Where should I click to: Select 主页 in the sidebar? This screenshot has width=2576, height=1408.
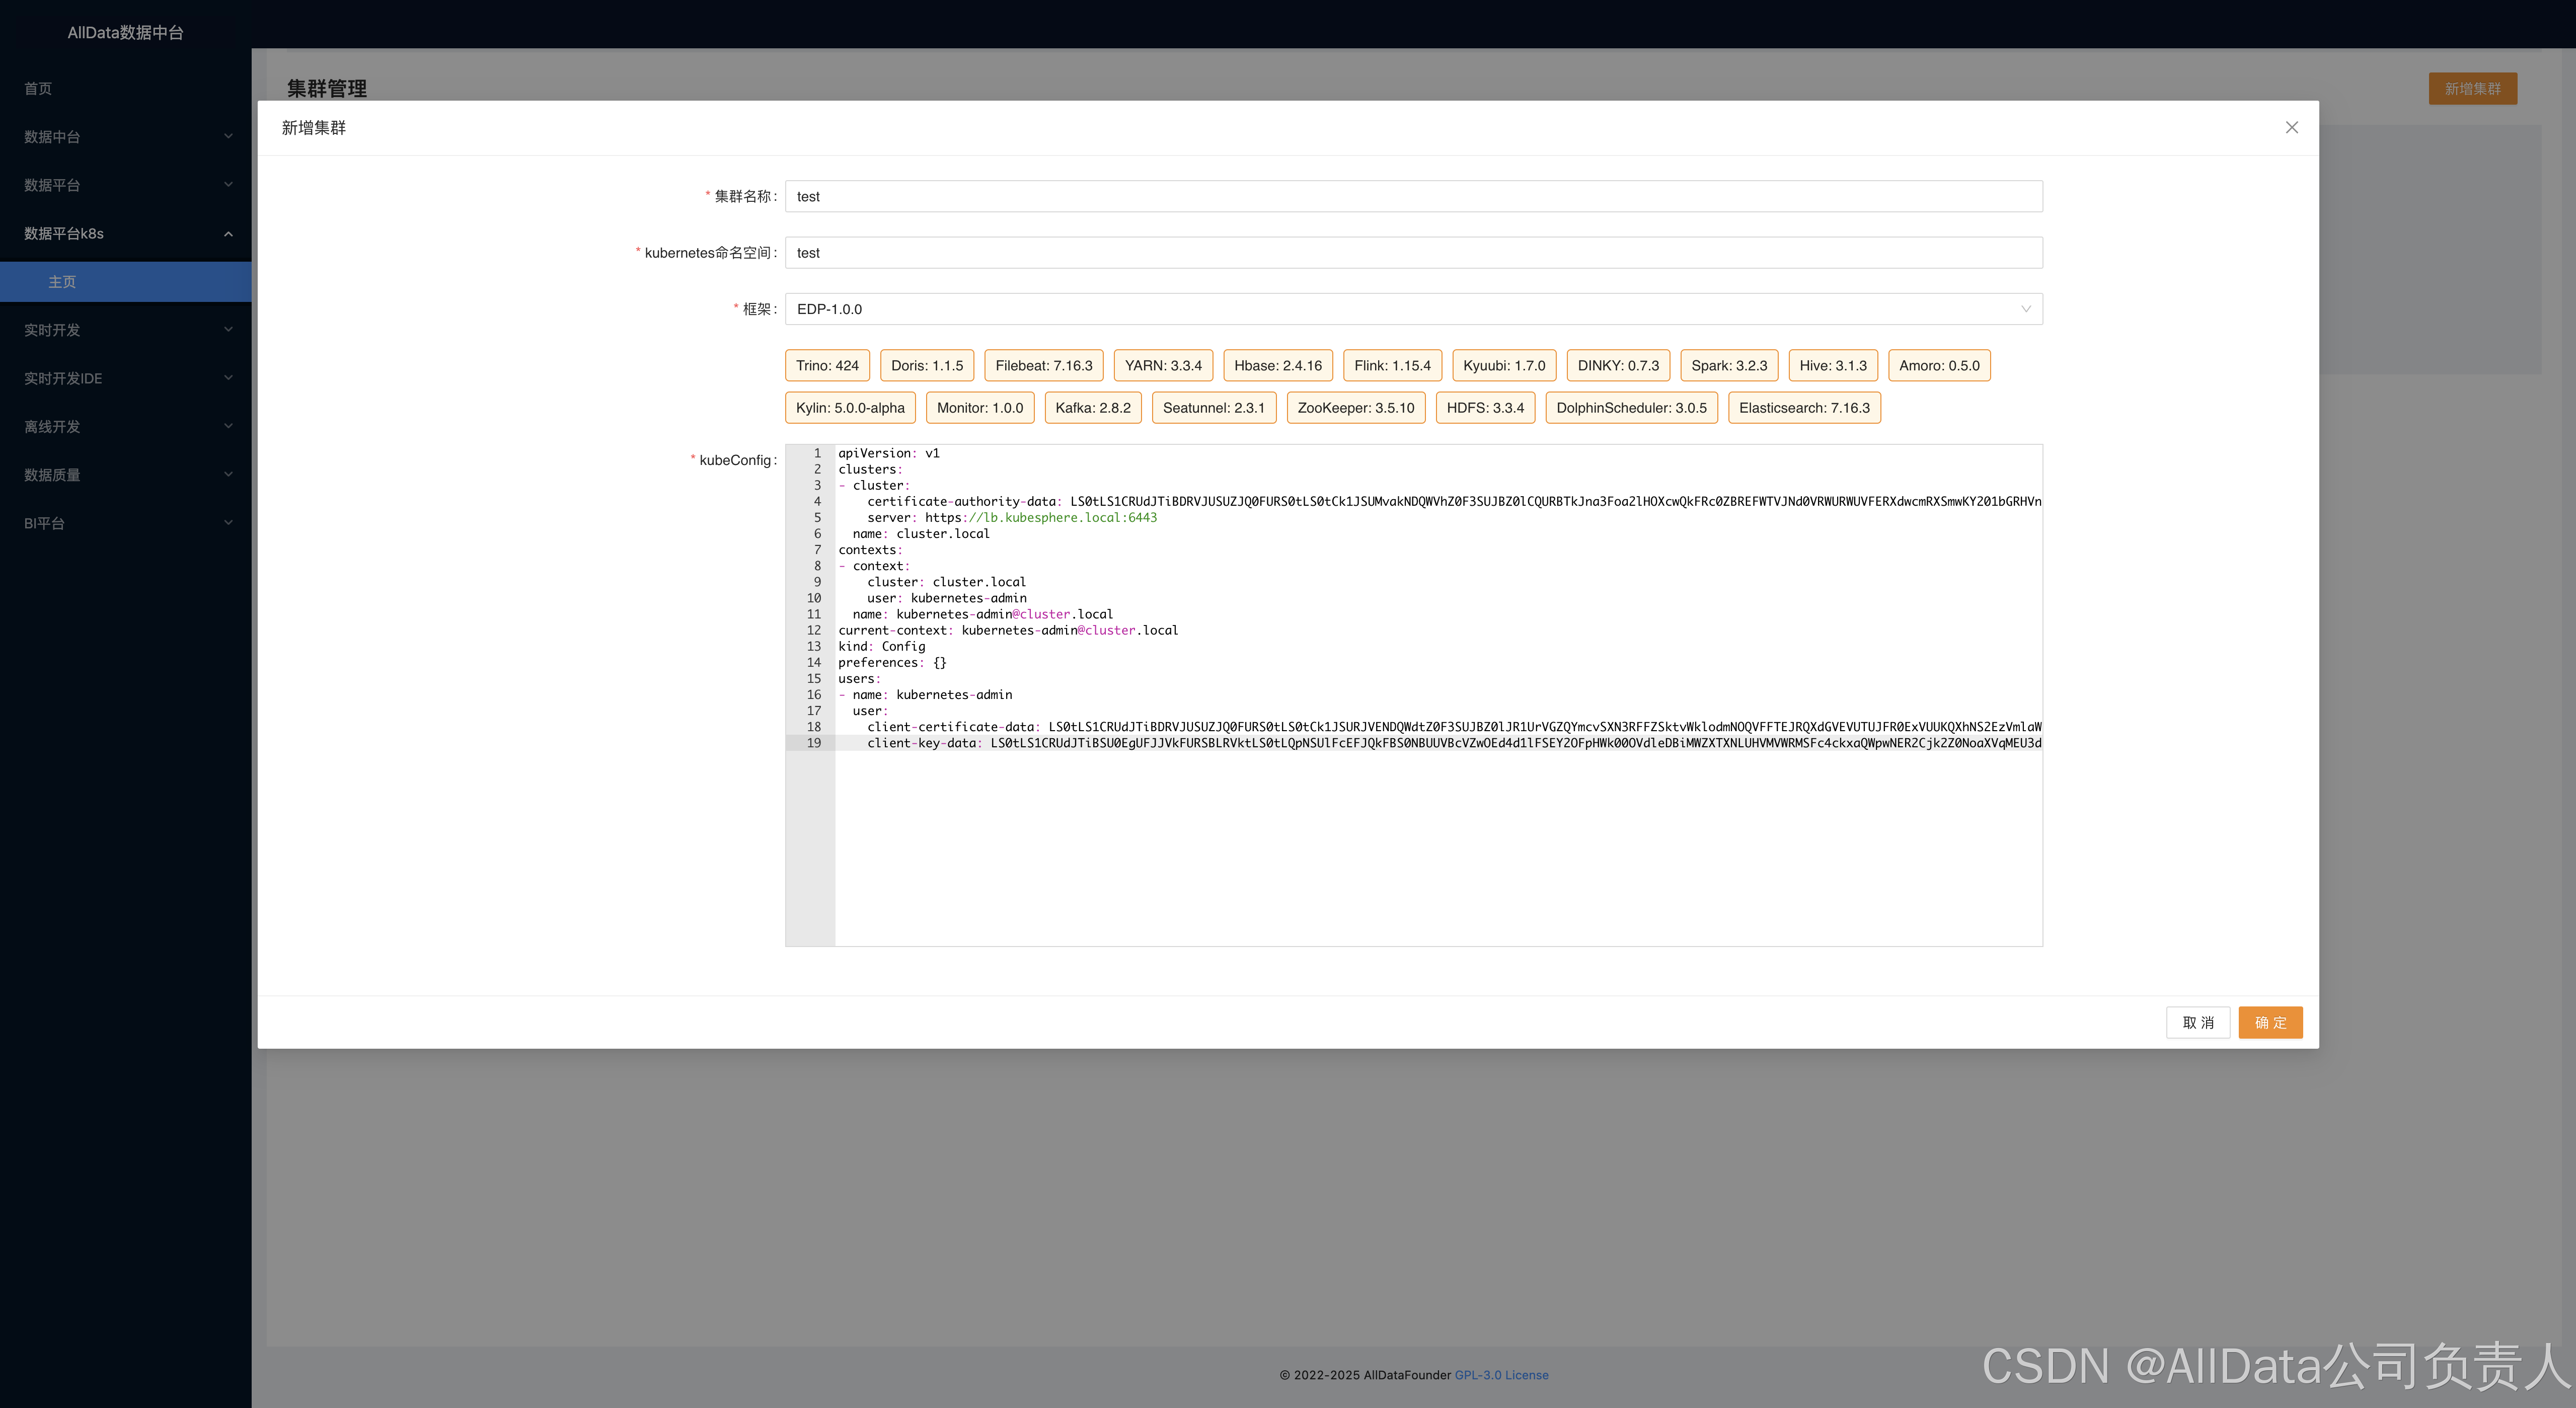pos(62,282)
